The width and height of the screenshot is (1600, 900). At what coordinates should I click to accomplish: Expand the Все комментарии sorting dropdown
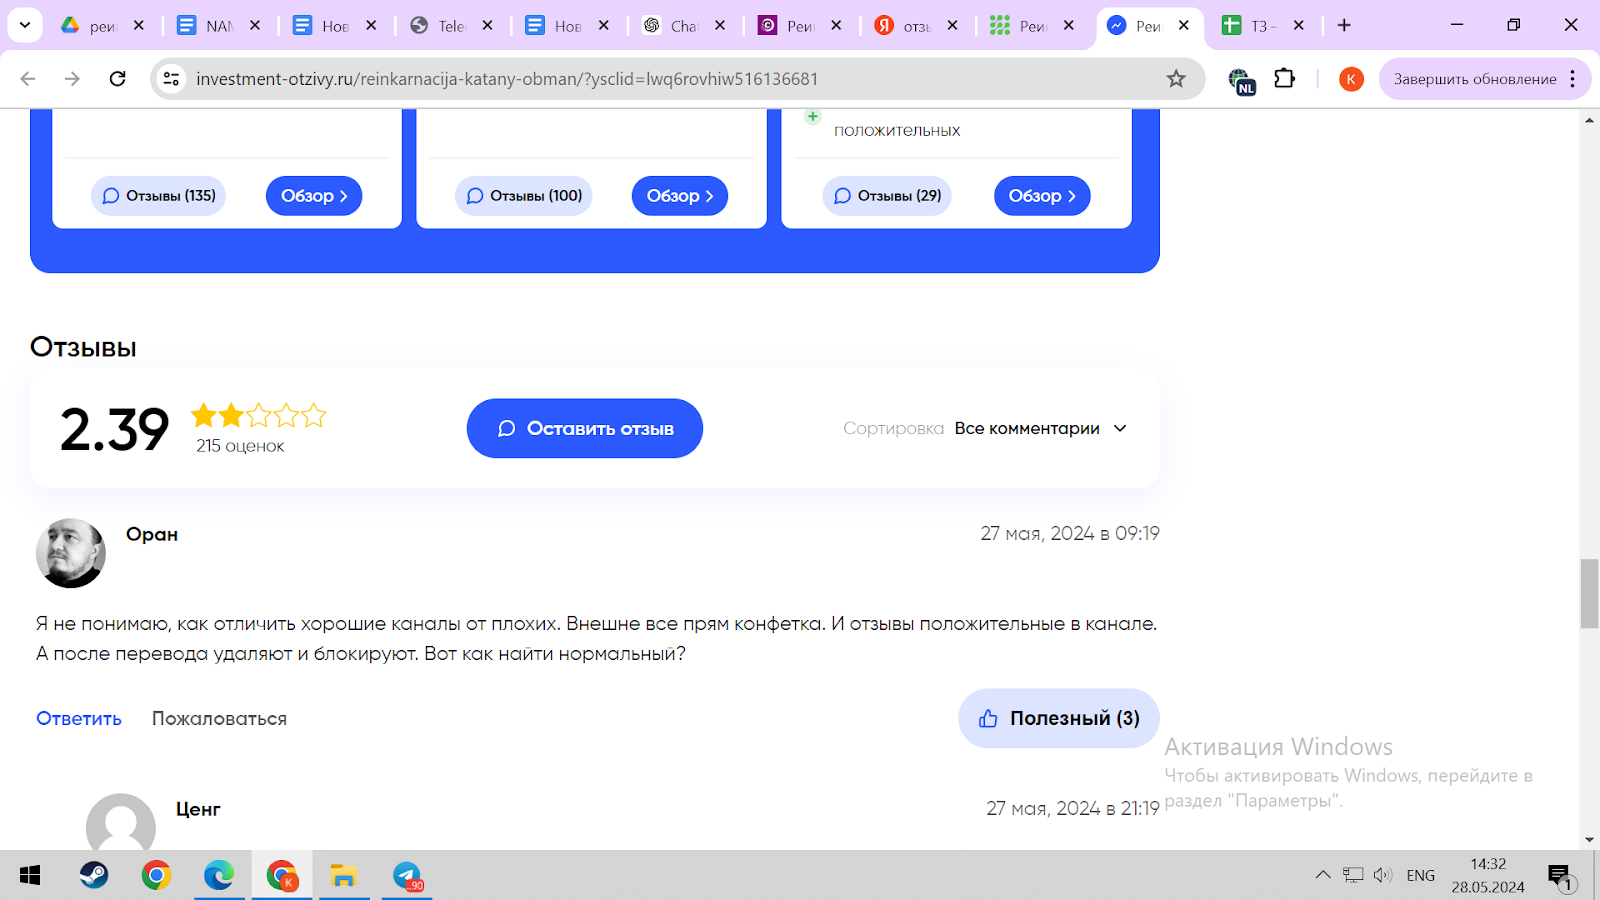(x=1040, y=428)
